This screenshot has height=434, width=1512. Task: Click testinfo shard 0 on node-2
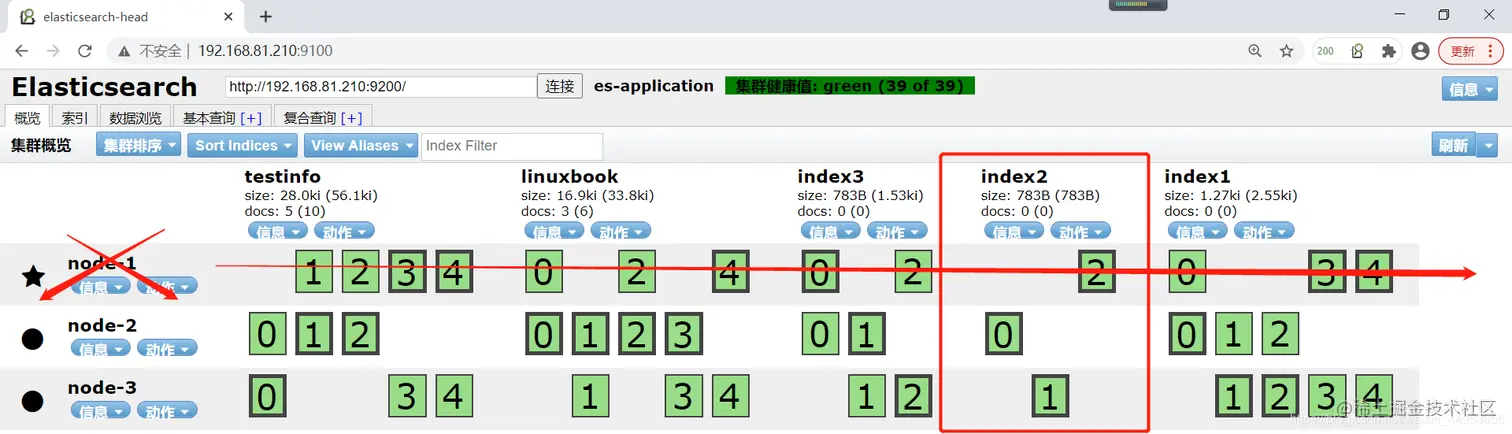(266, 334)
